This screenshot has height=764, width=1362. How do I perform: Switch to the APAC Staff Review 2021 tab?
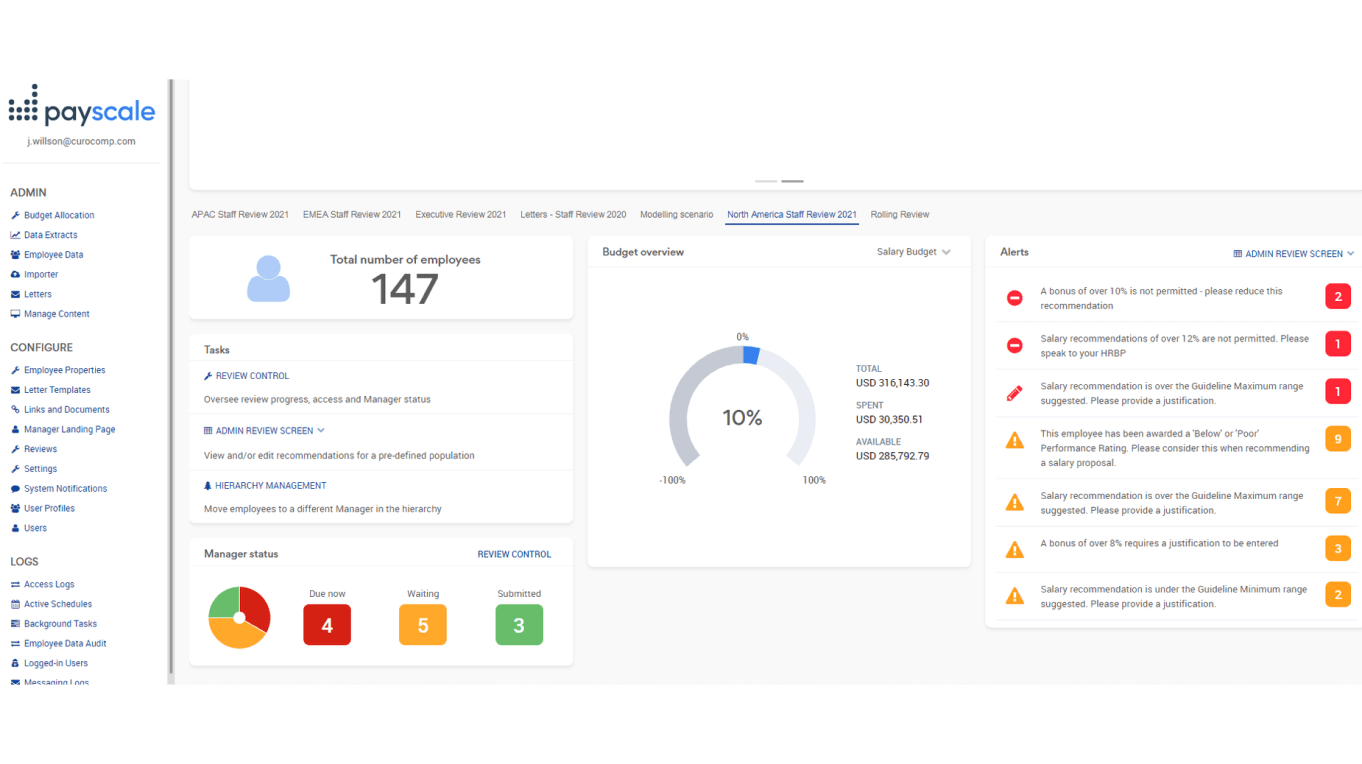point(240,215)
